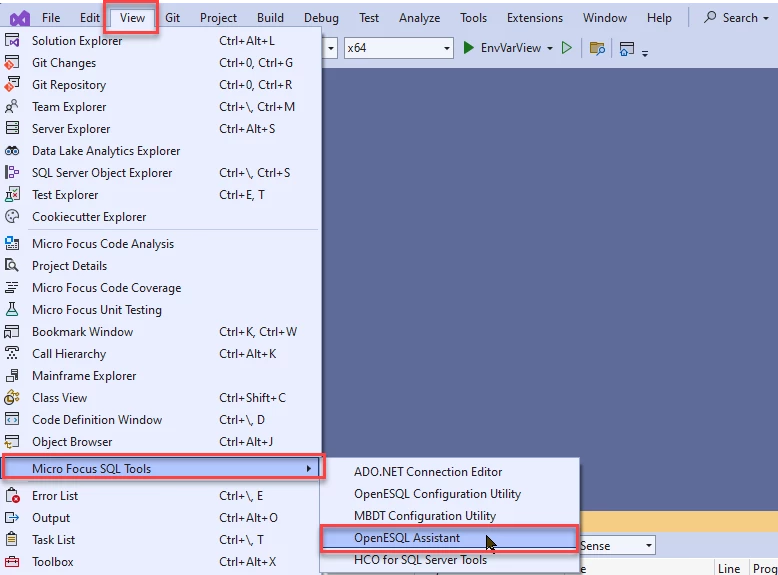This screenshot has width=778, height=575.
Task: Click the Bookmark Window icon
Action: pyautogui.click(x=12, y=331)
